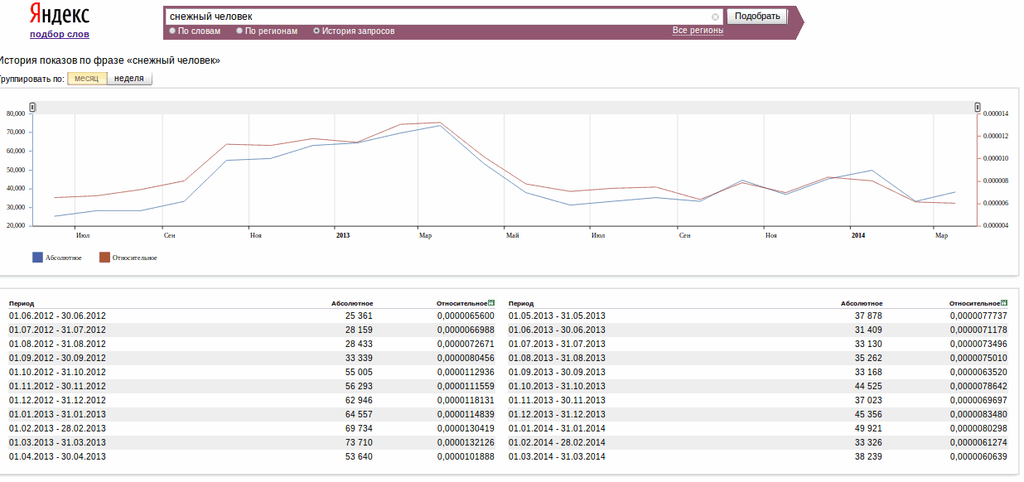Click the right 'Абсолютное' column header
The image size is (1024, 482).
(861, 302)
